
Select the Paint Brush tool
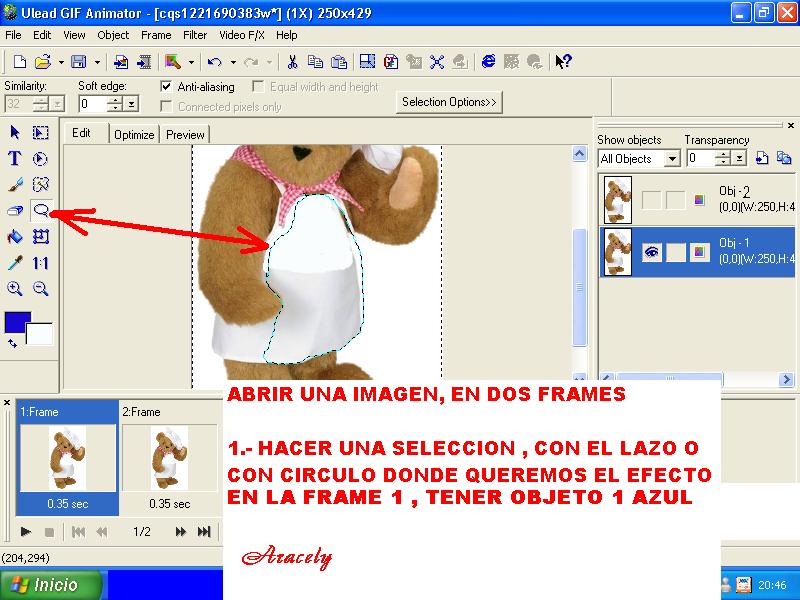point(15,184)
